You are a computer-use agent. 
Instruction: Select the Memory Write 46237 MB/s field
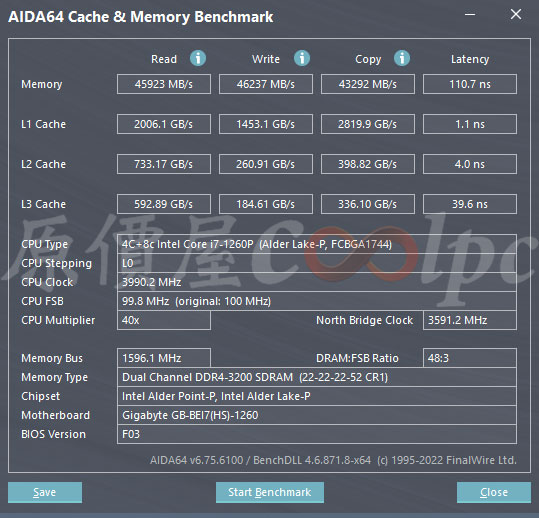pyautogui.click(x=266, y=84)
